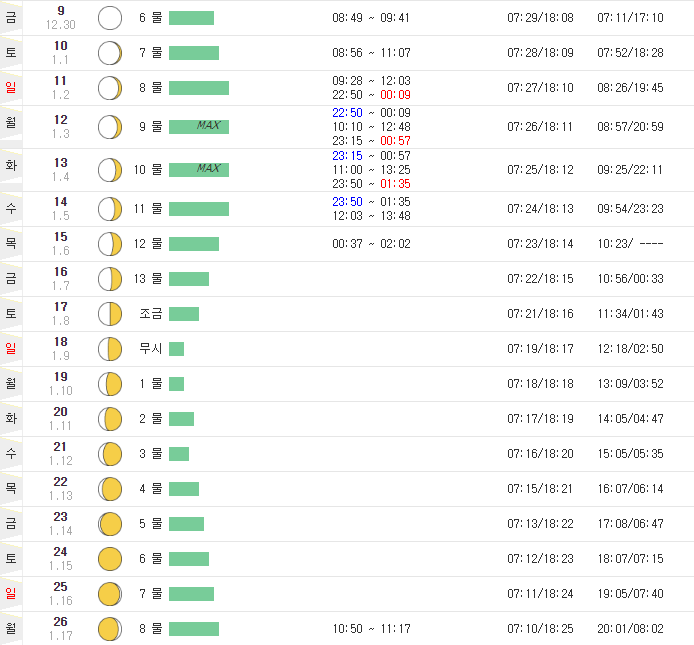Click the time range 10:50 ~ 11:17

[x=371, y=629]
